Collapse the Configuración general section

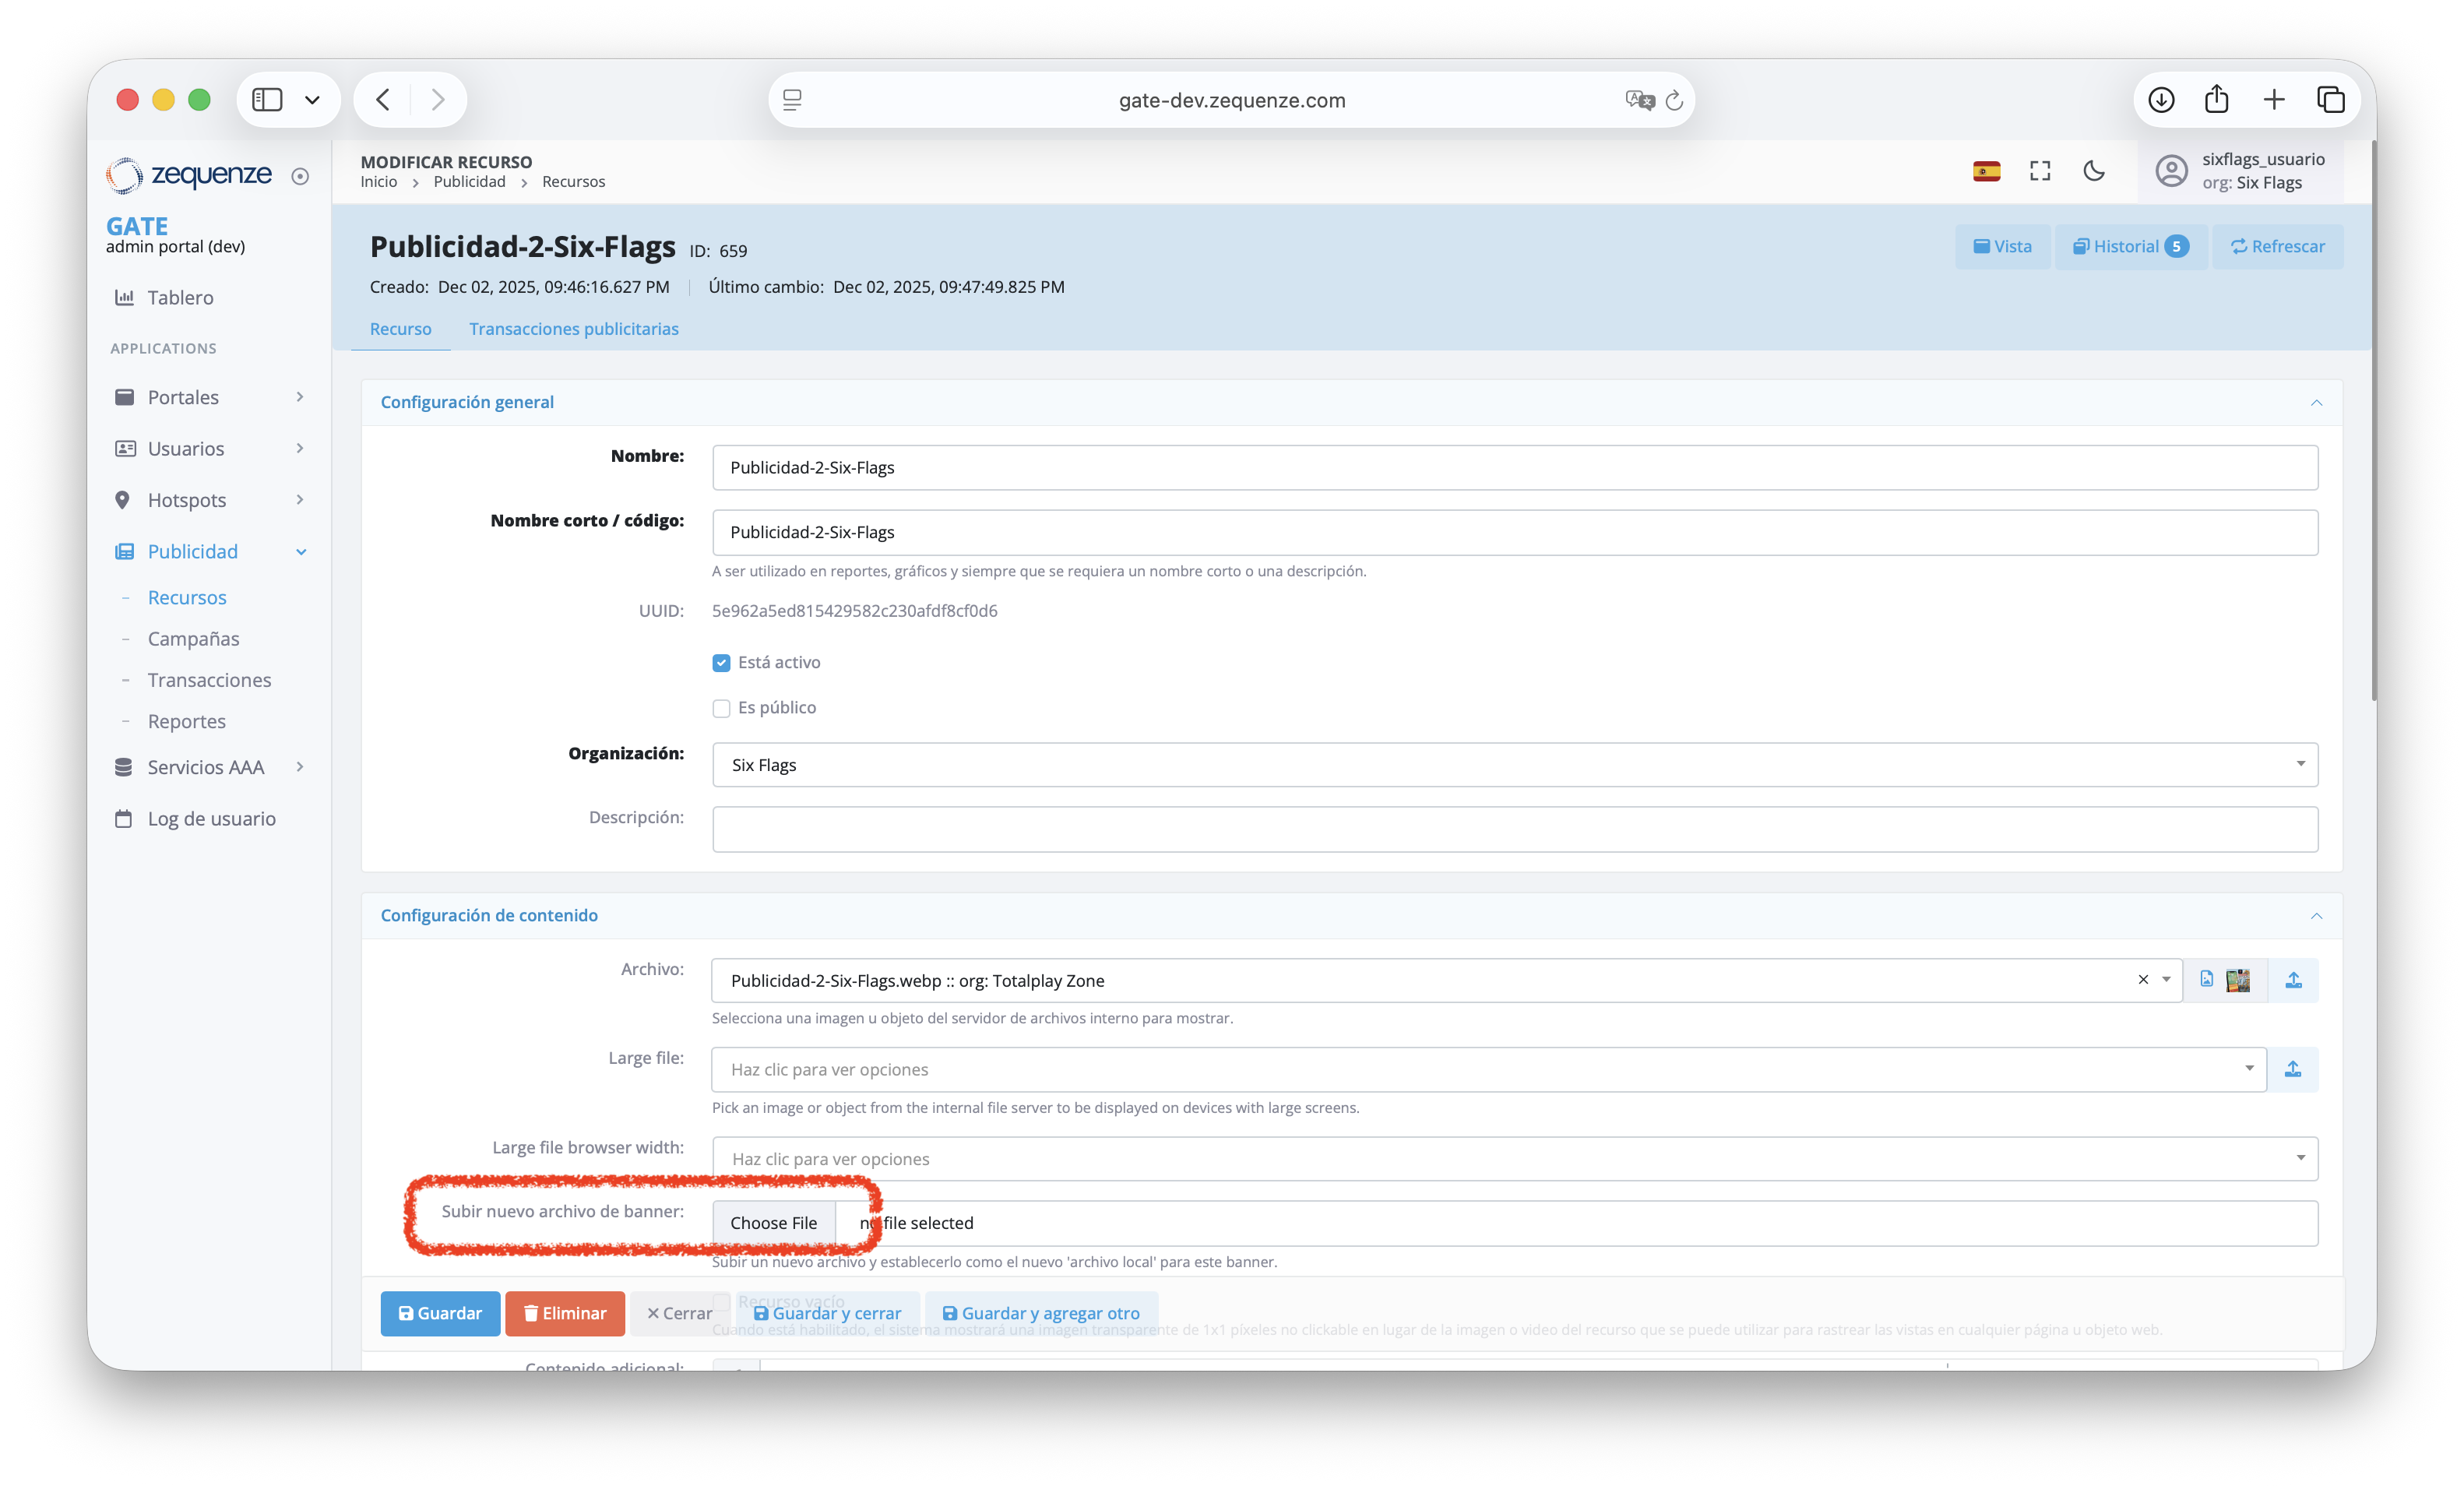pos(2316,402)
